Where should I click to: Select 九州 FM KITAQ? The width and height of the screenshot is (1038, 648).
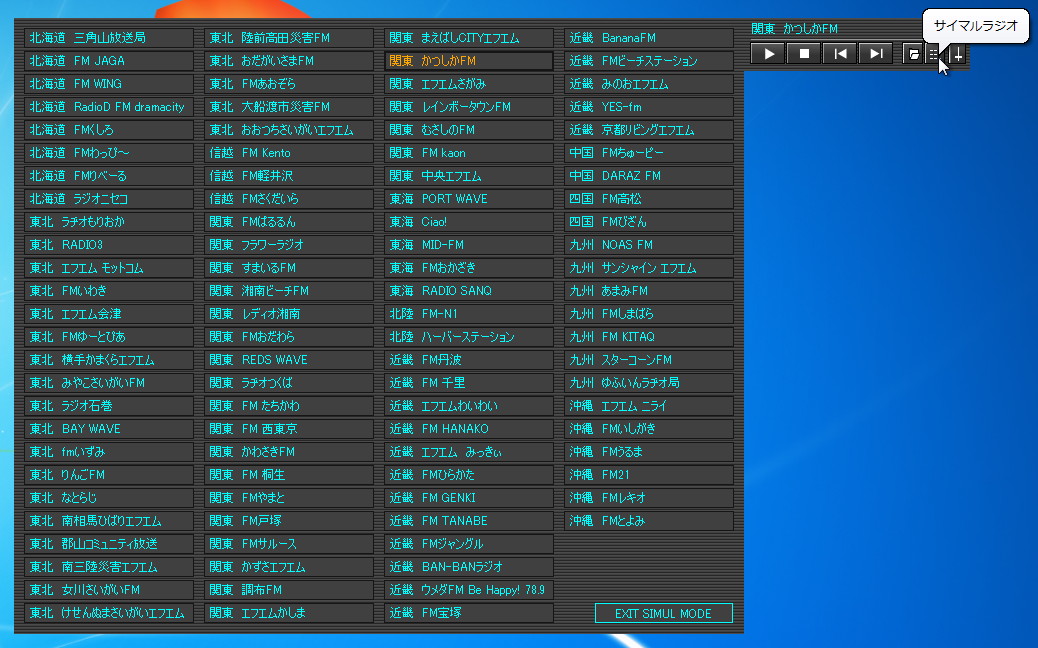point(649,337)
